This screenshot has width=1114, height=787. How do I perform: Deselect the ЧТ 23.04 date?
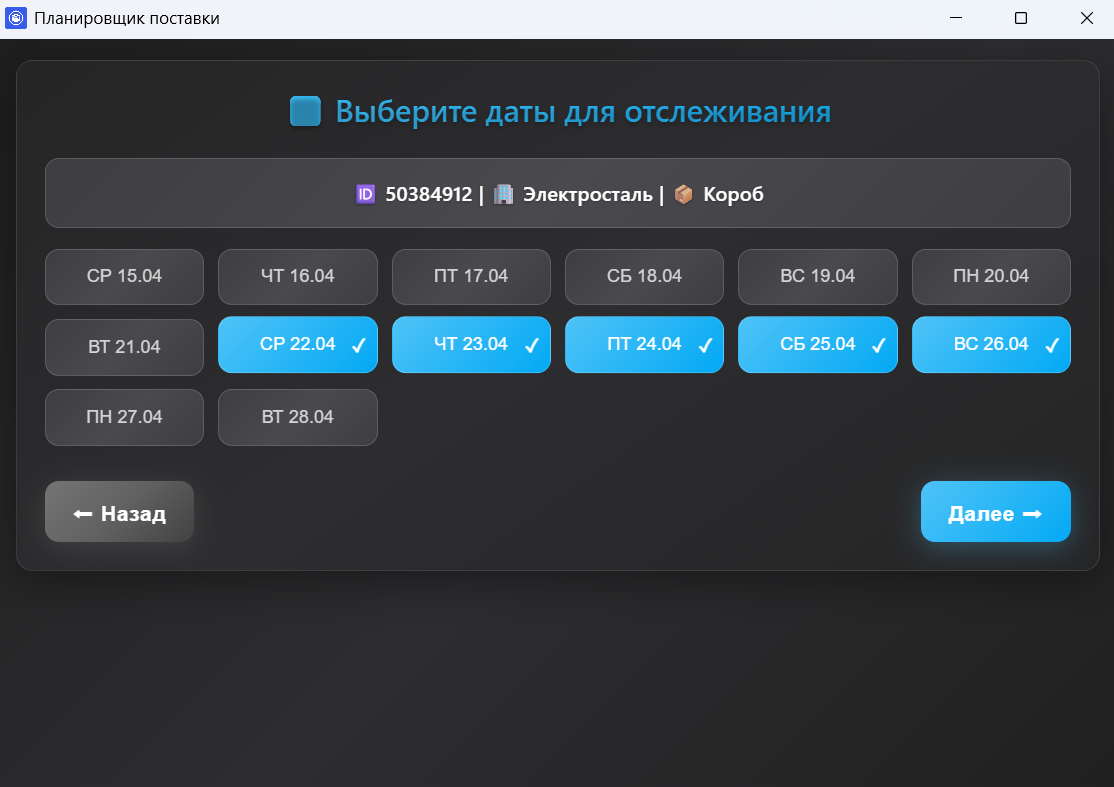(x=471, y=344)
